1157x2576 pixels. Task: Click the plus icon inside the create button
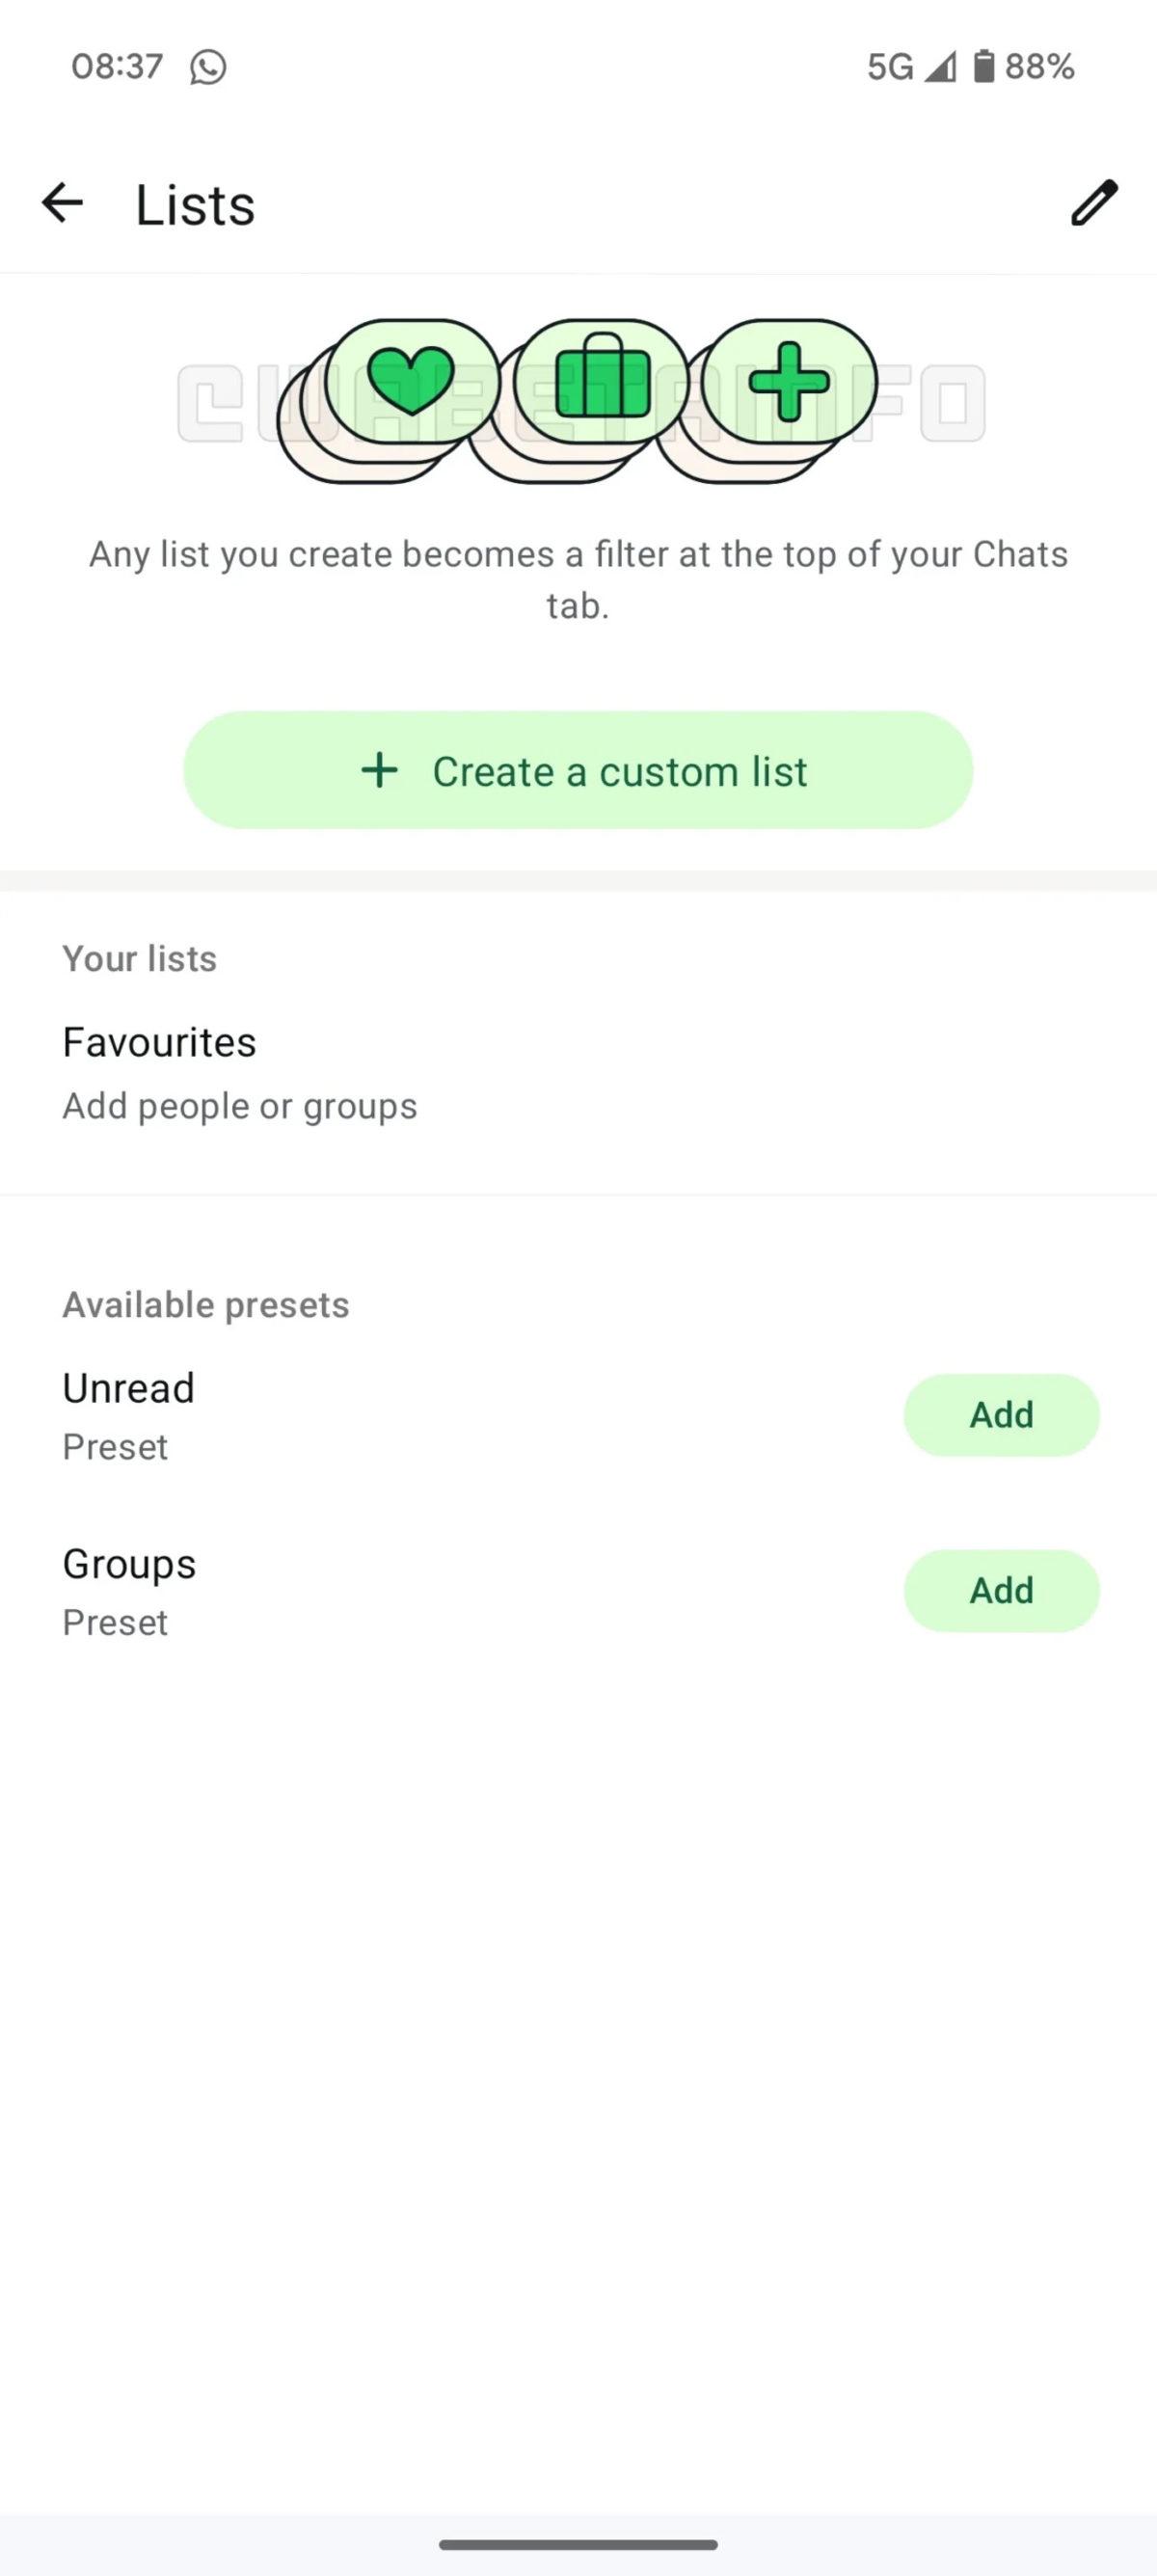point(380,770)
